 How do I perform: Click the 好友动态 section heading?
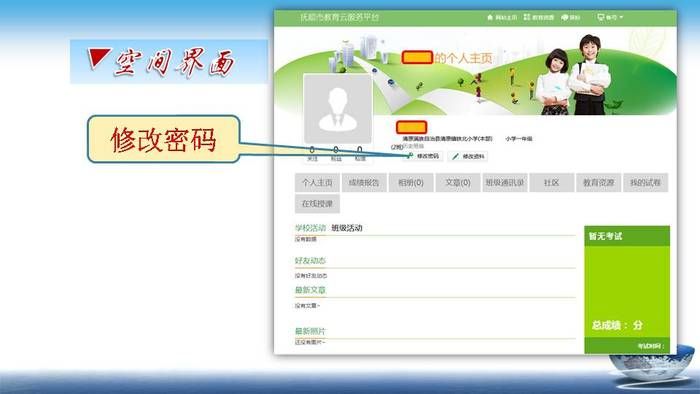[310, 261]
